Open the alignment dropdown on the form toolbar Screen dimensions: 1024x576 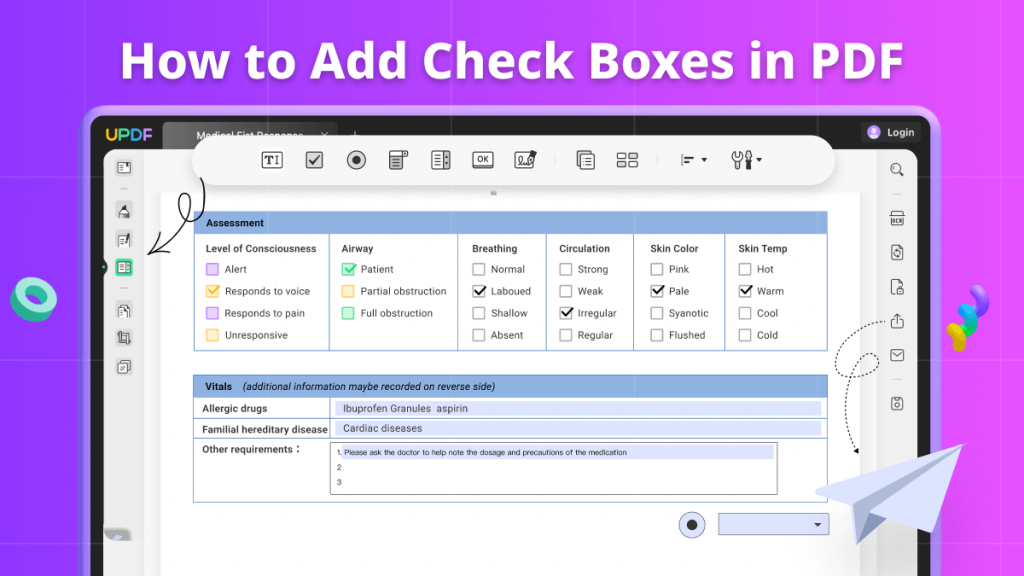click(693, 160)
